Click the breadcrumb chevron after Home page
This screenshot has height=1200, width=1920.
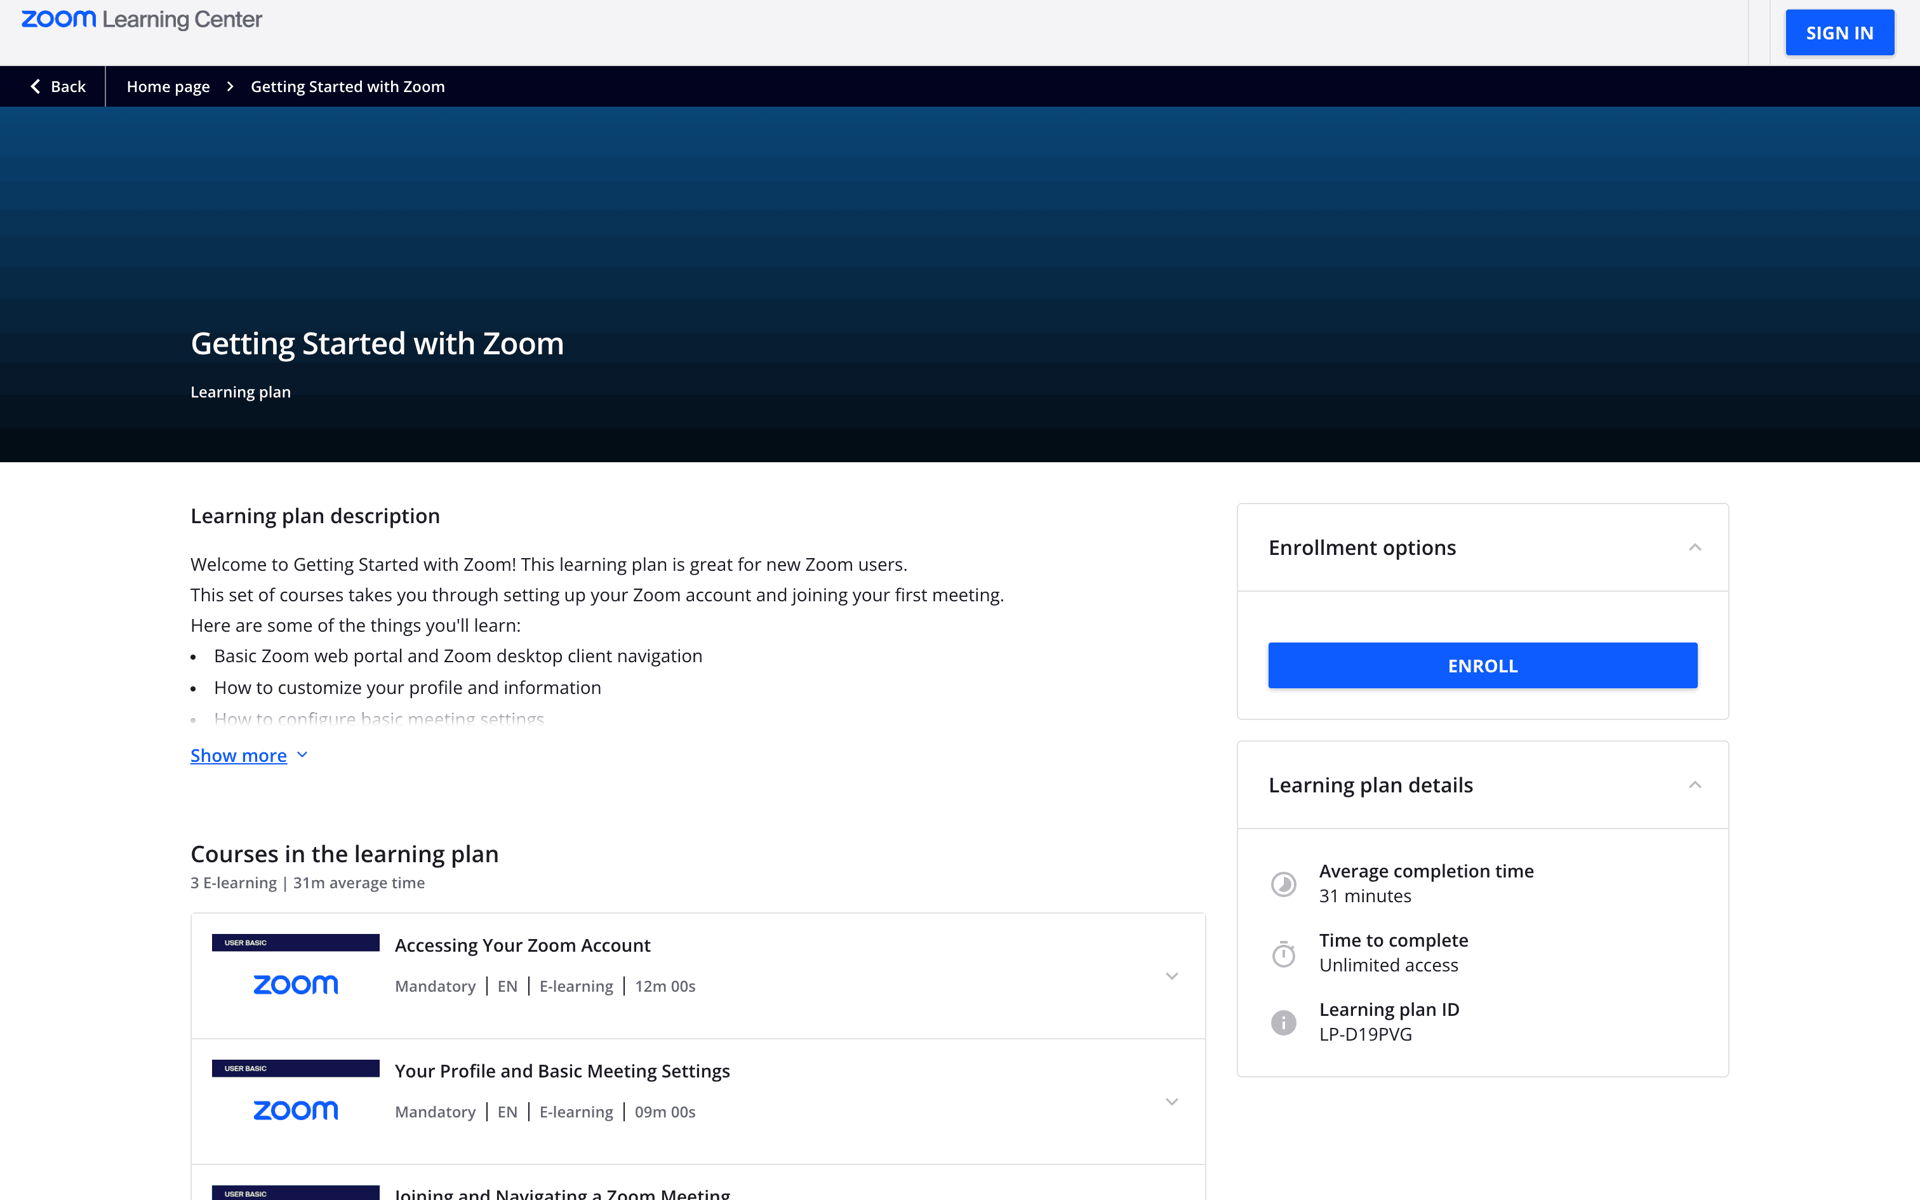coord(230,87)
